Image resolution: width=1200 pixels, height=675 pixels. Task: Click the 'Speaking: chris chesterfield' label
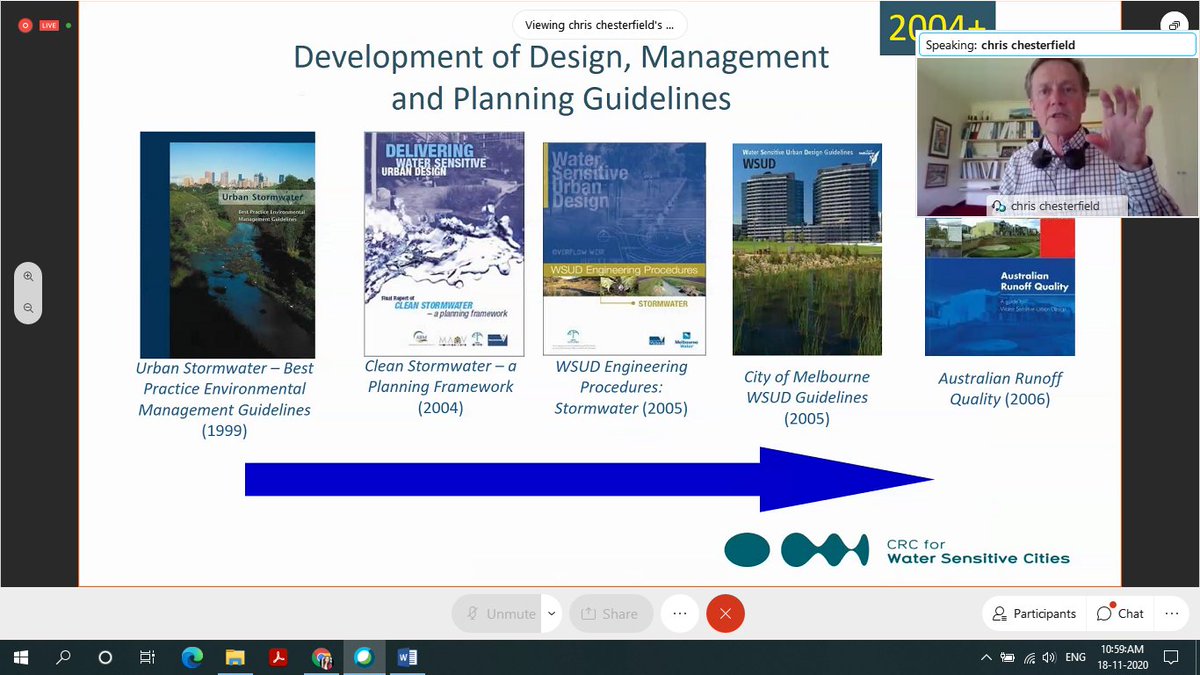coord(1057,45)
